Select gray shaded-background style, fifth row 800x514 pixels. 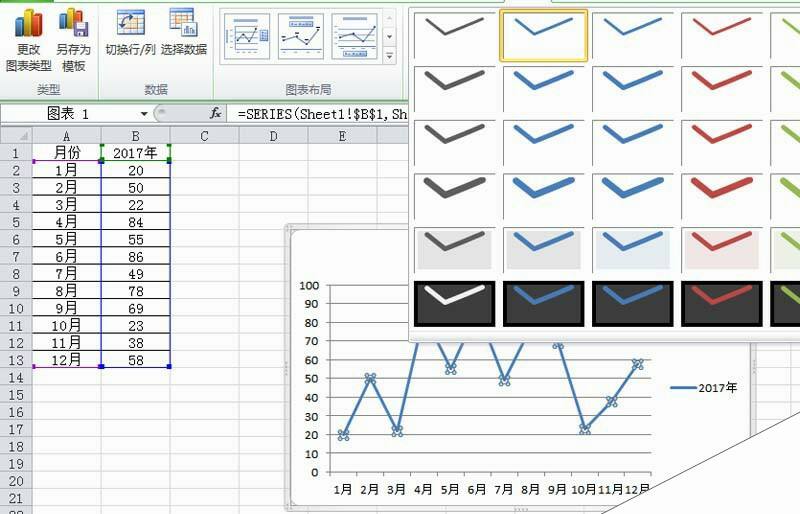[454, 250]
